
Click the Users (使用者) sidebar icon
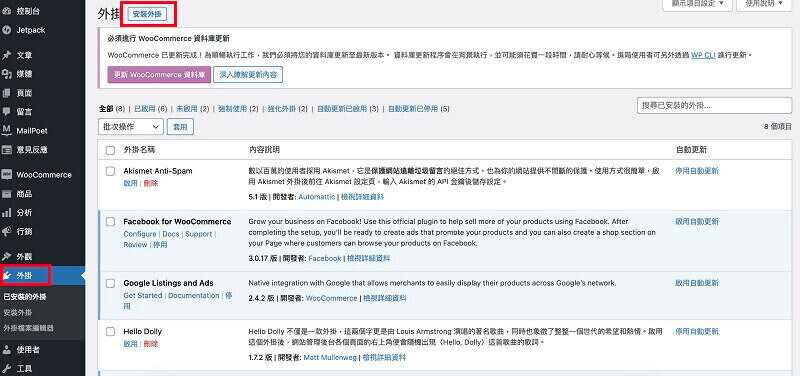7,350
